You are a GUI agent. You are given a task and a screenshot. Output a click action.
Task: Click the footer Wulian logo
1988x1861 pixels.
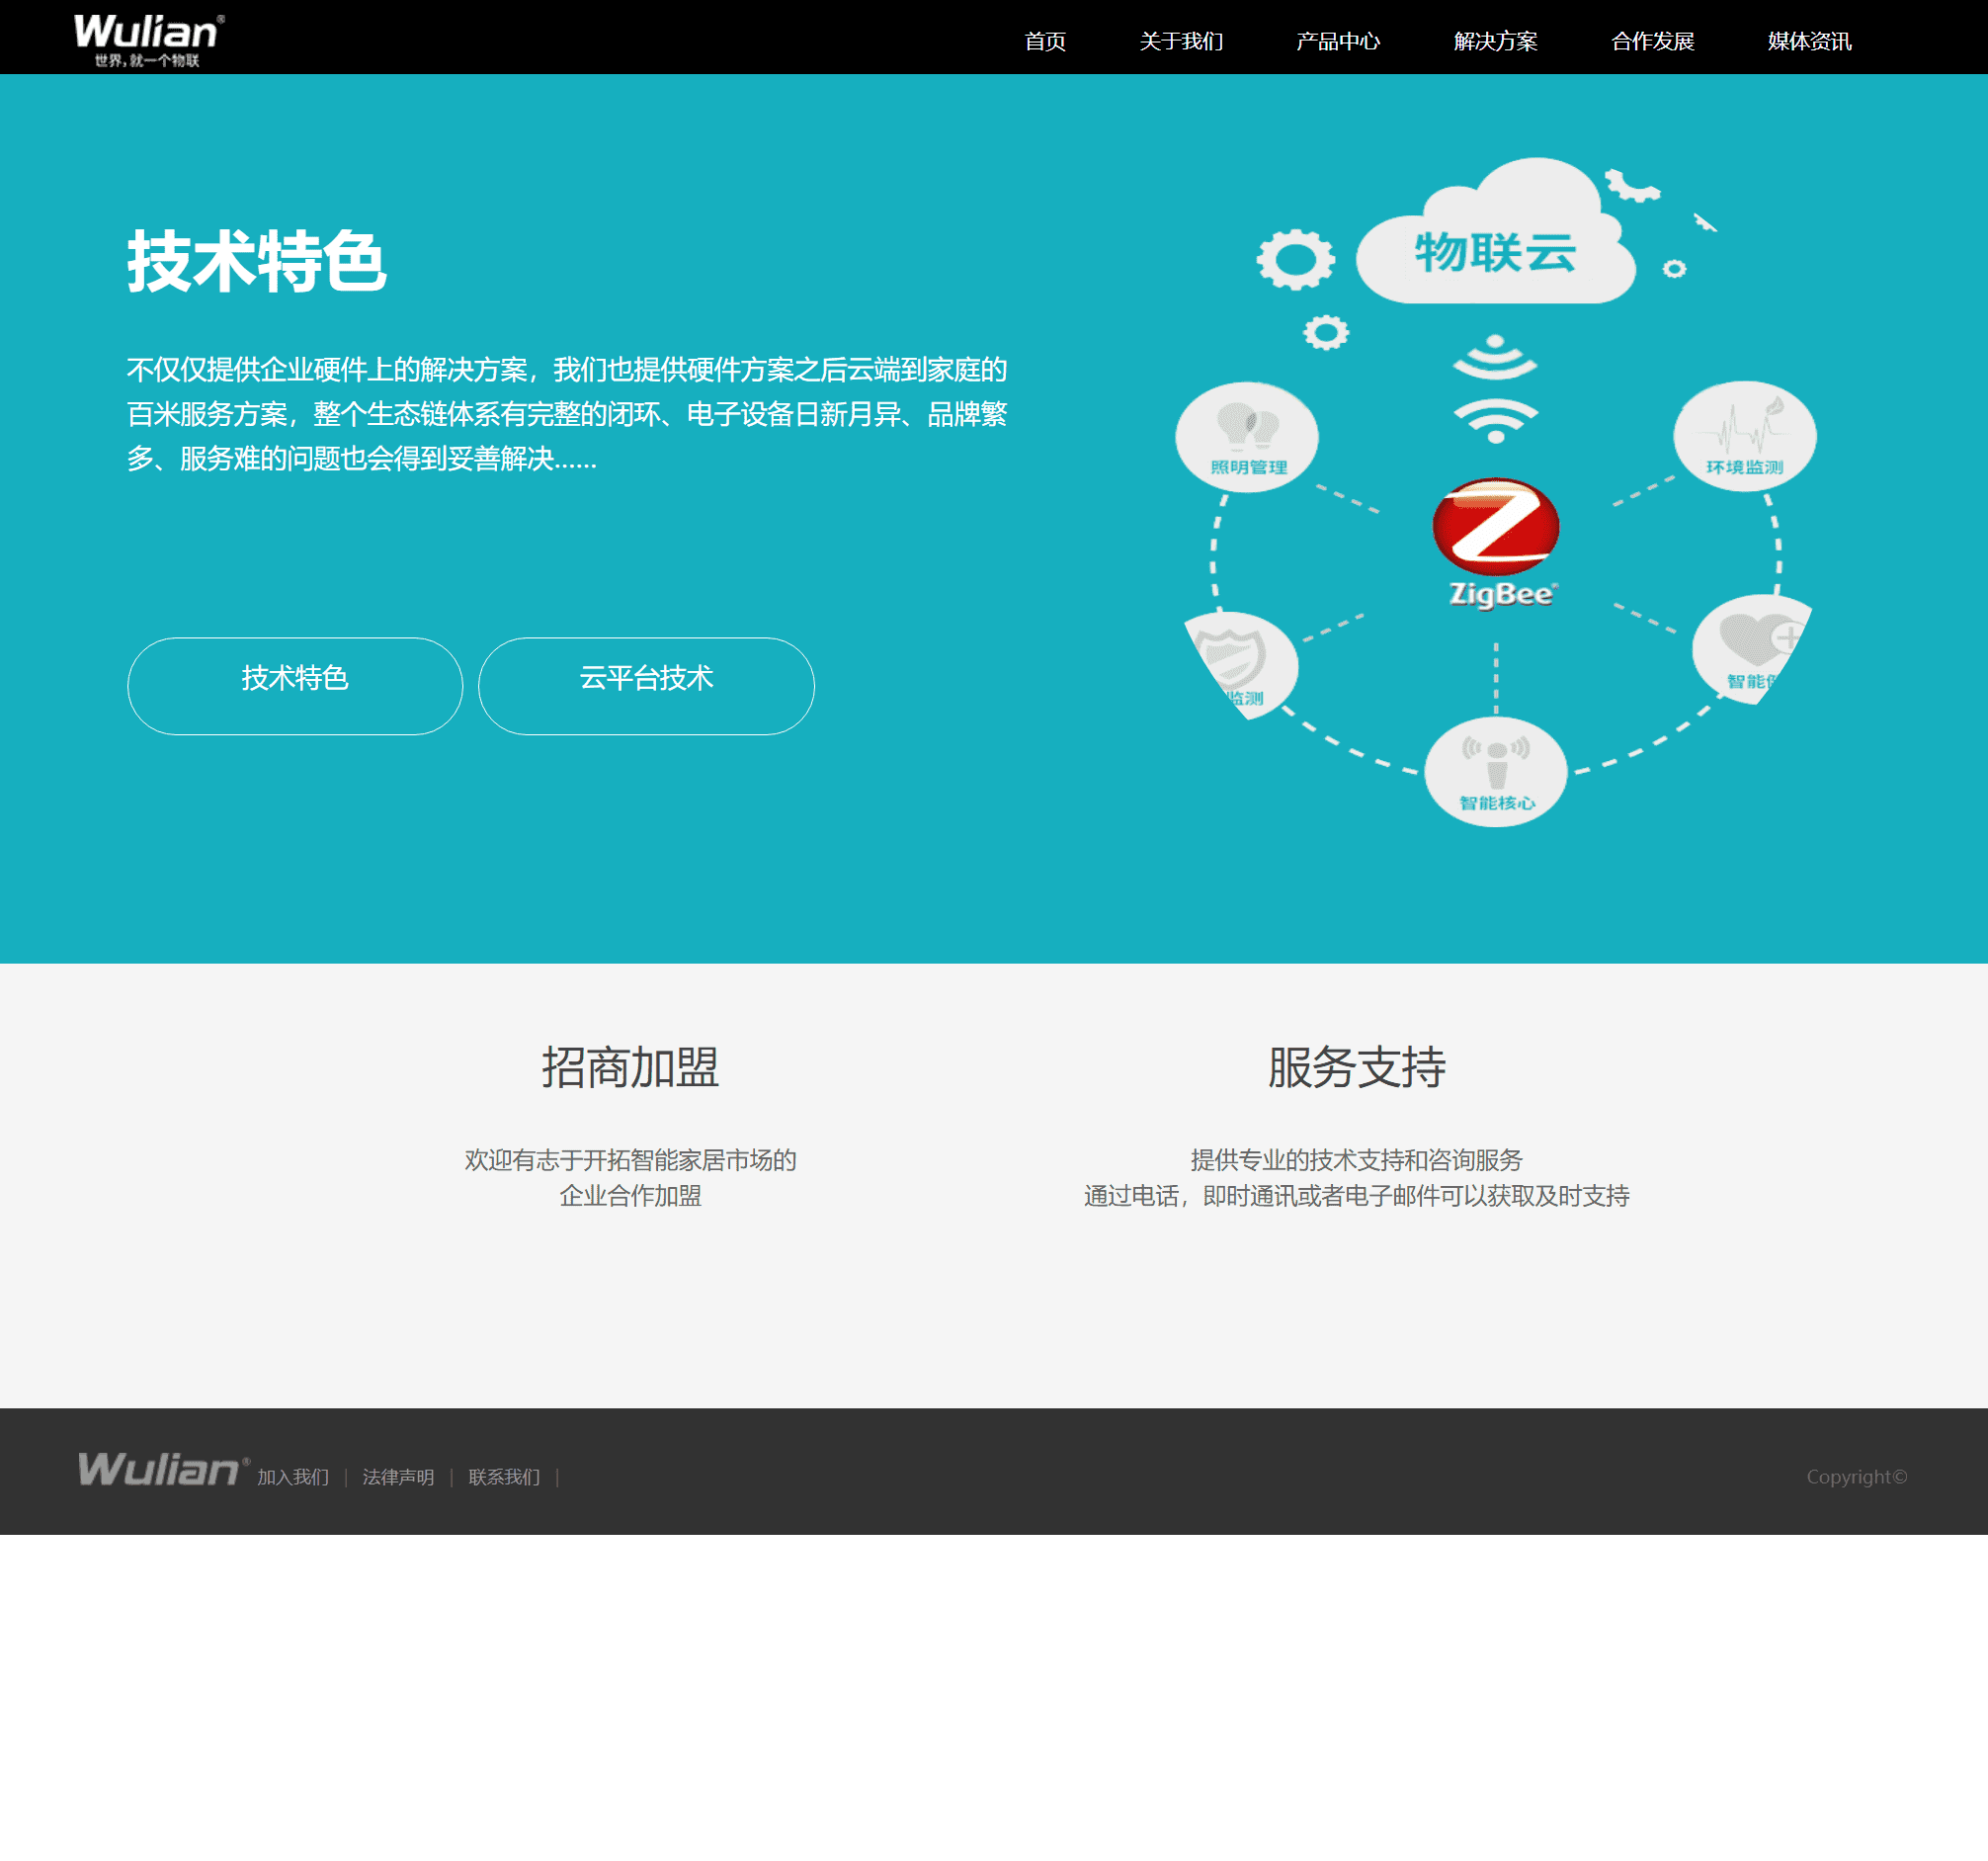coord(164,1469)
